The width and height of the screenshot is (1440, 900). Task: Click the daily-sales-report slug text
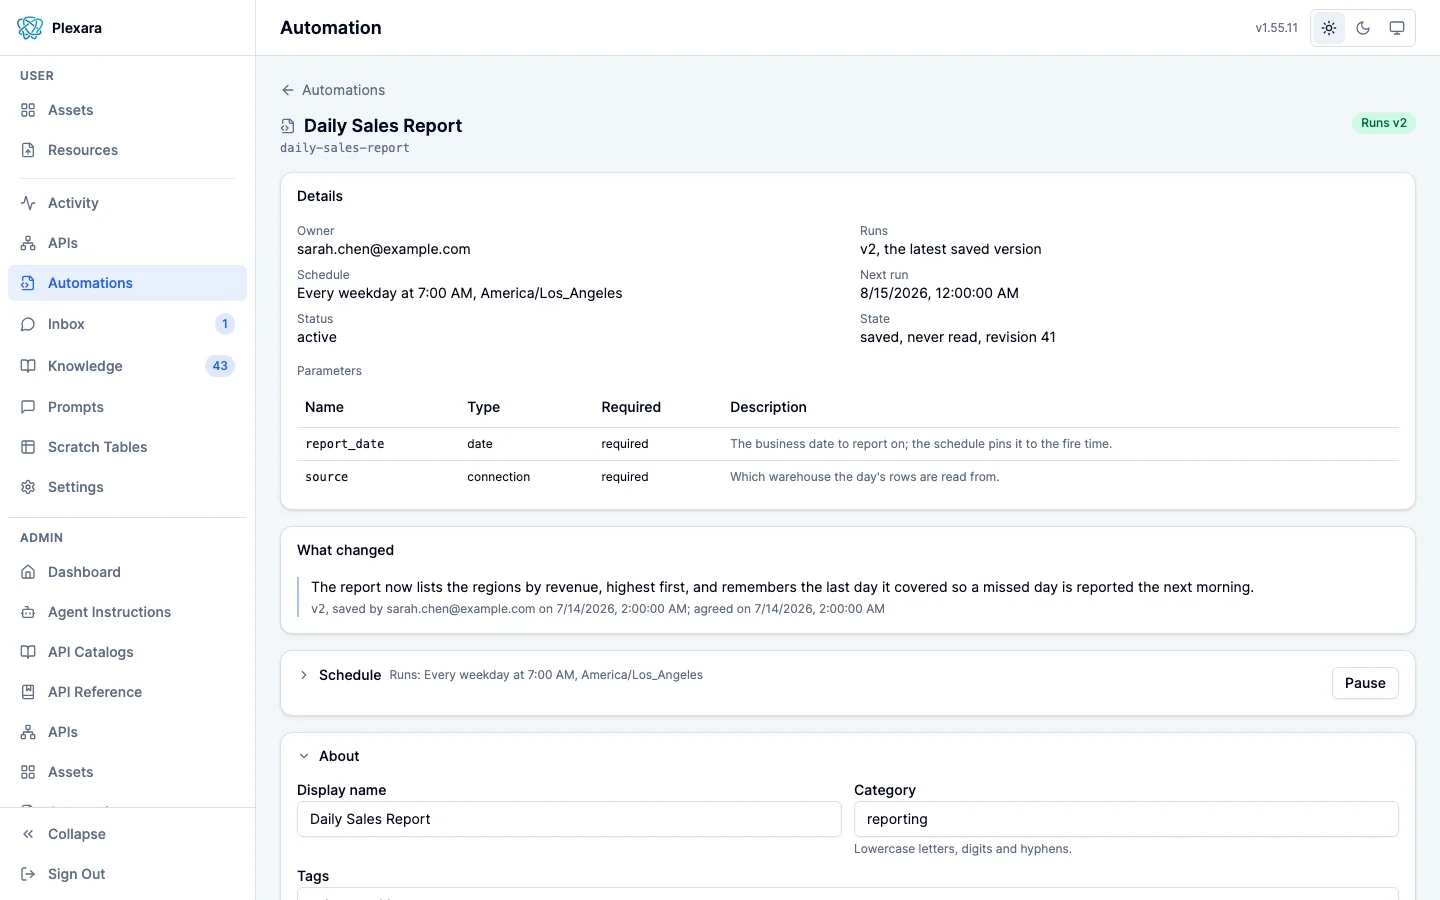(345, 148)
